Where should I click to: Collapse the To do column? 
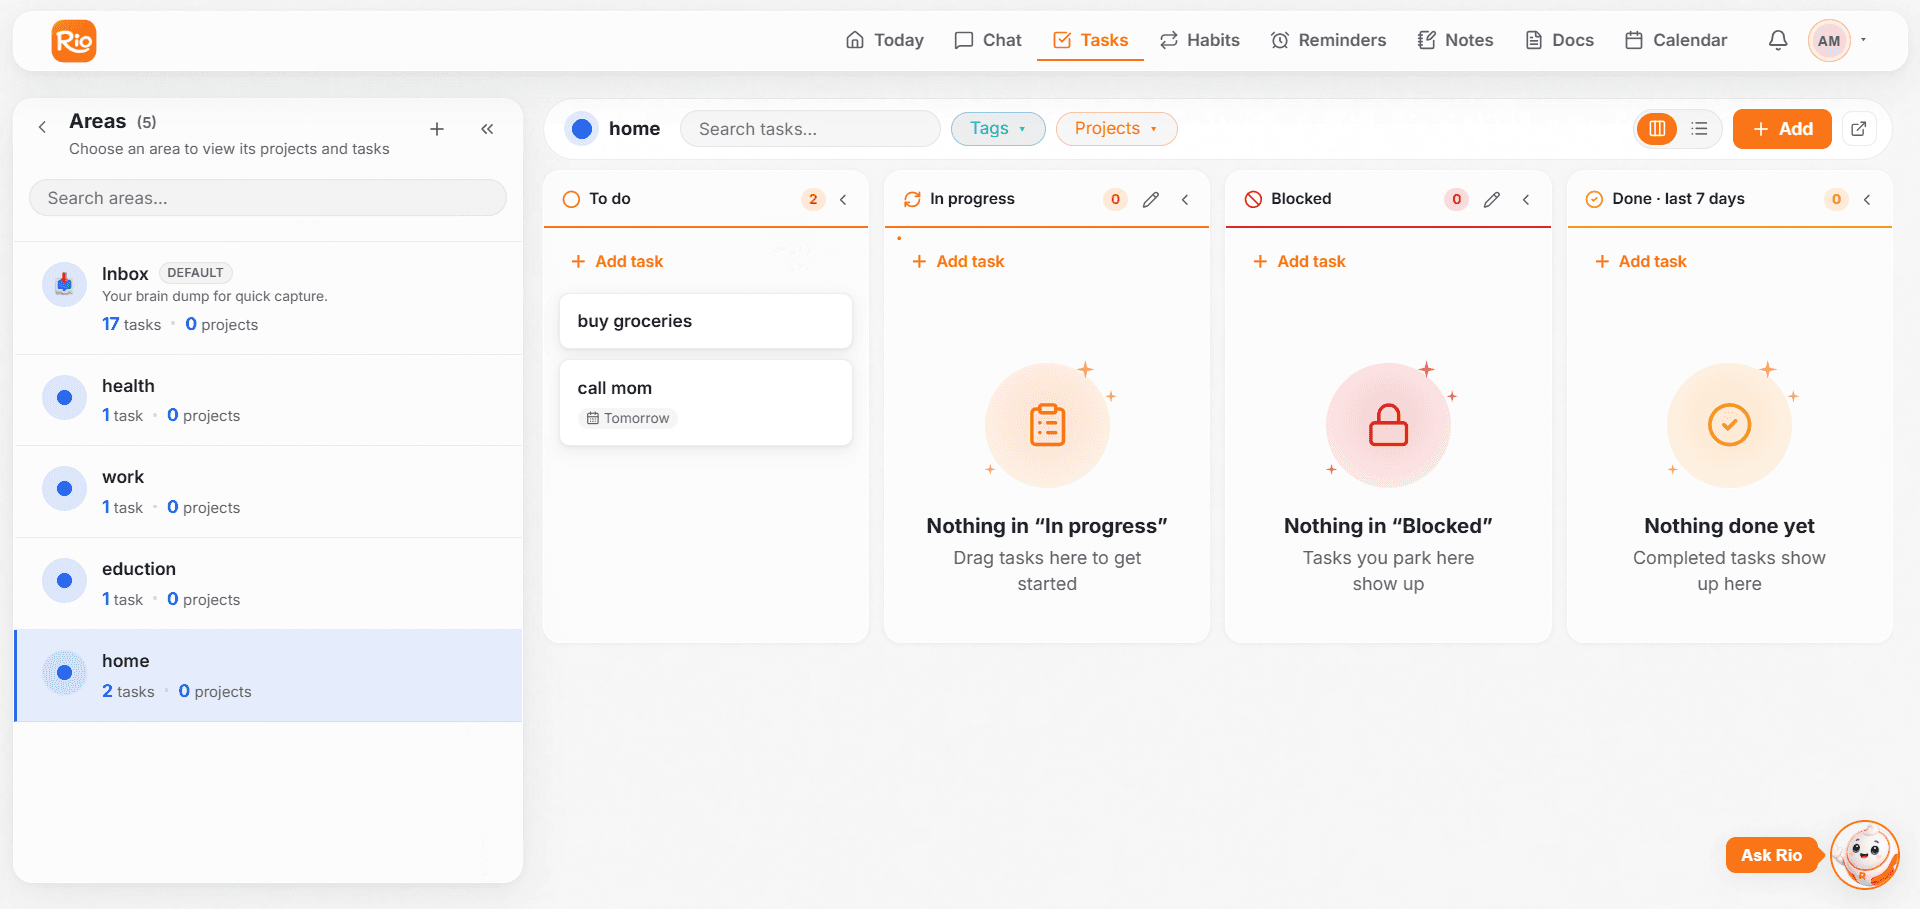click(x=843, y=199)
